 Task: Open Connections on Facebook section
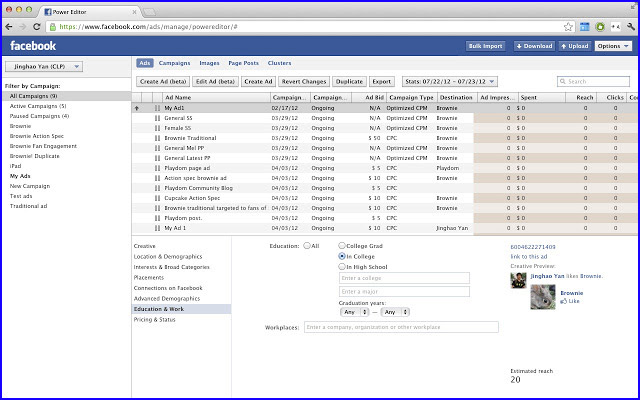(x=168, y=288)
